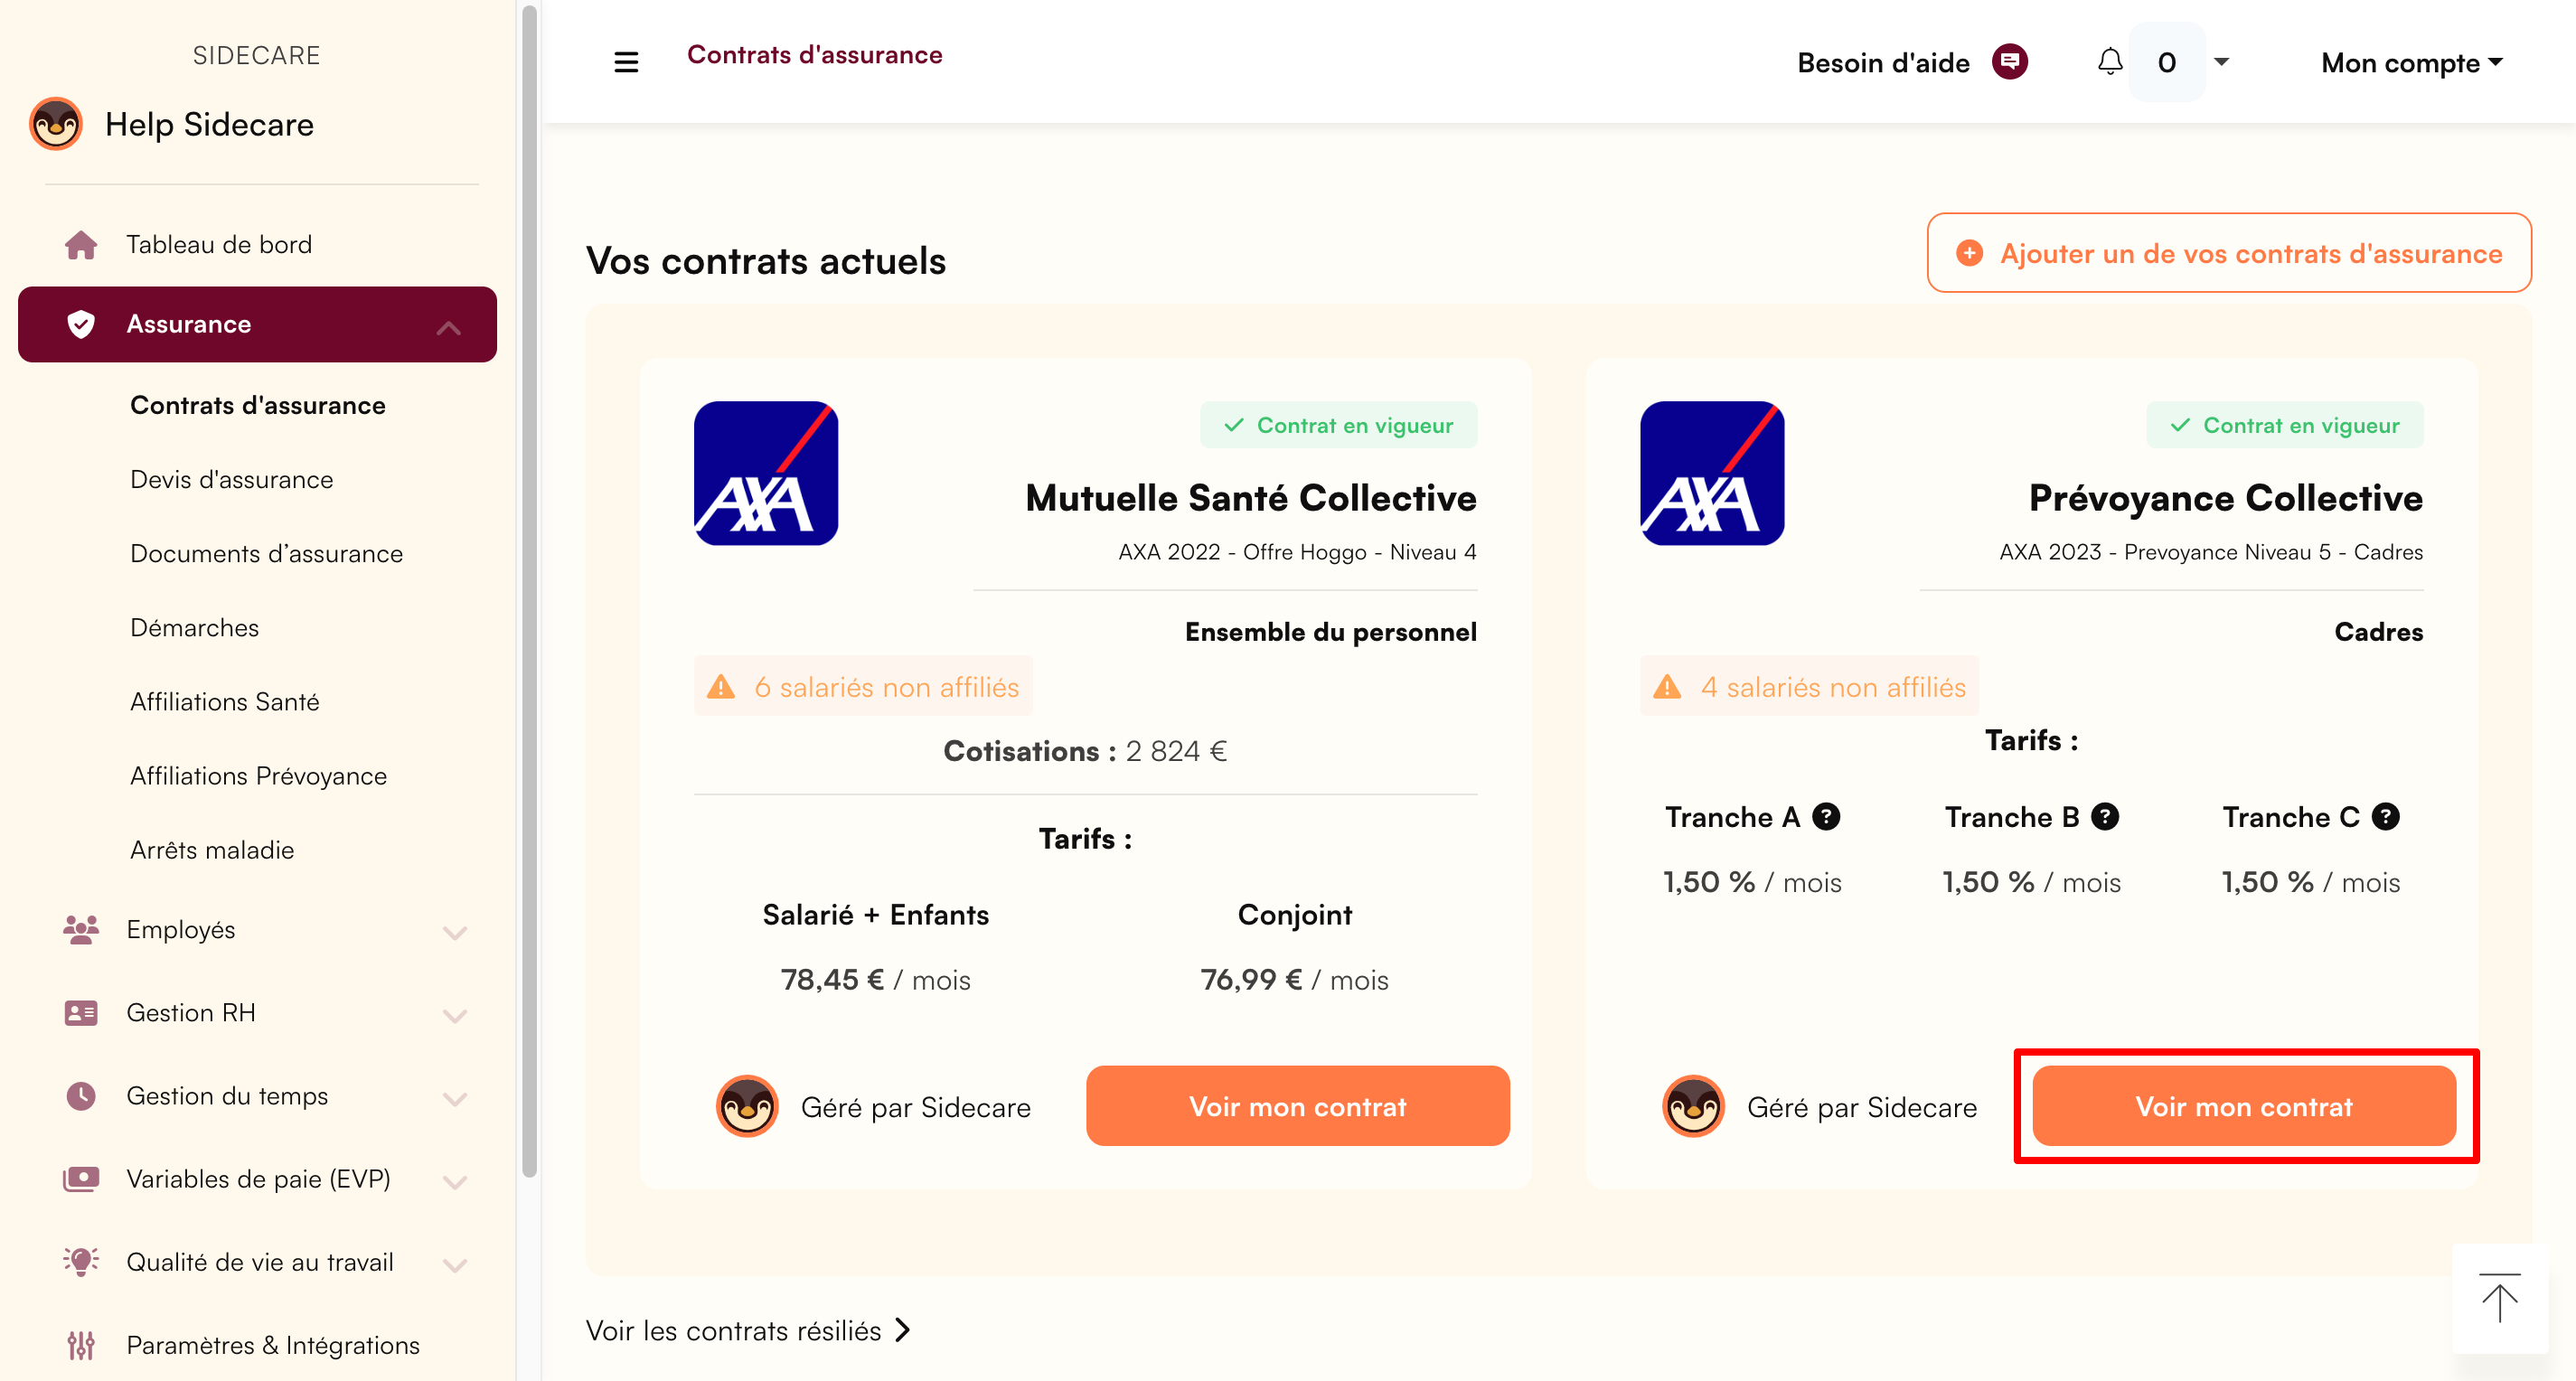Click the Tranche A help question mark

pos(1826,817)
